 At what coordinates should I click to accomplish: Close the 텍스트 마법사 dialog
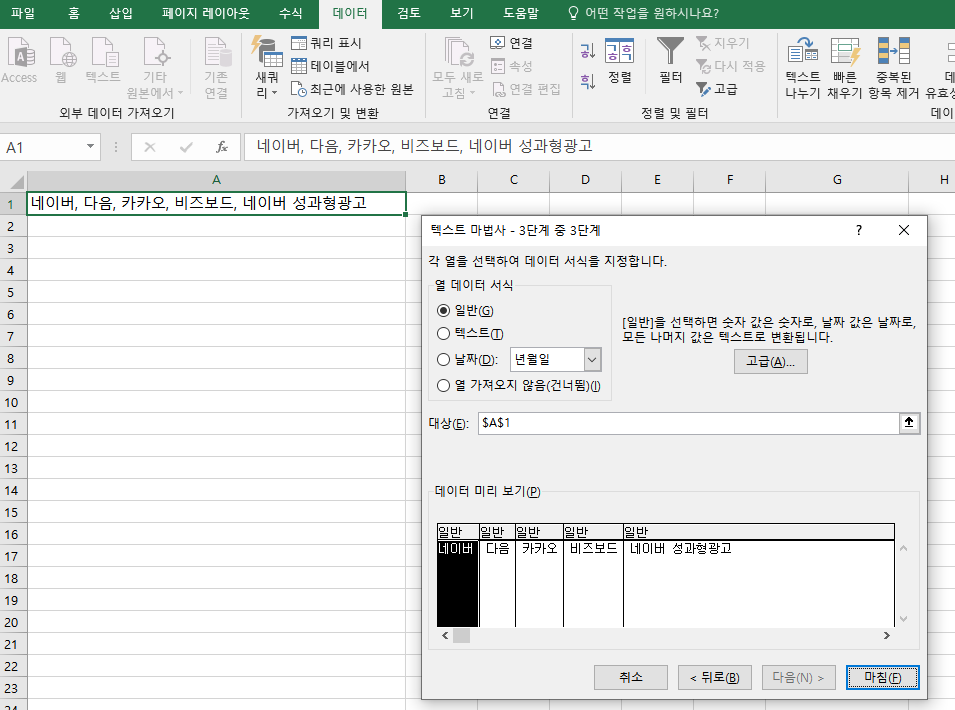click(904, 230)
